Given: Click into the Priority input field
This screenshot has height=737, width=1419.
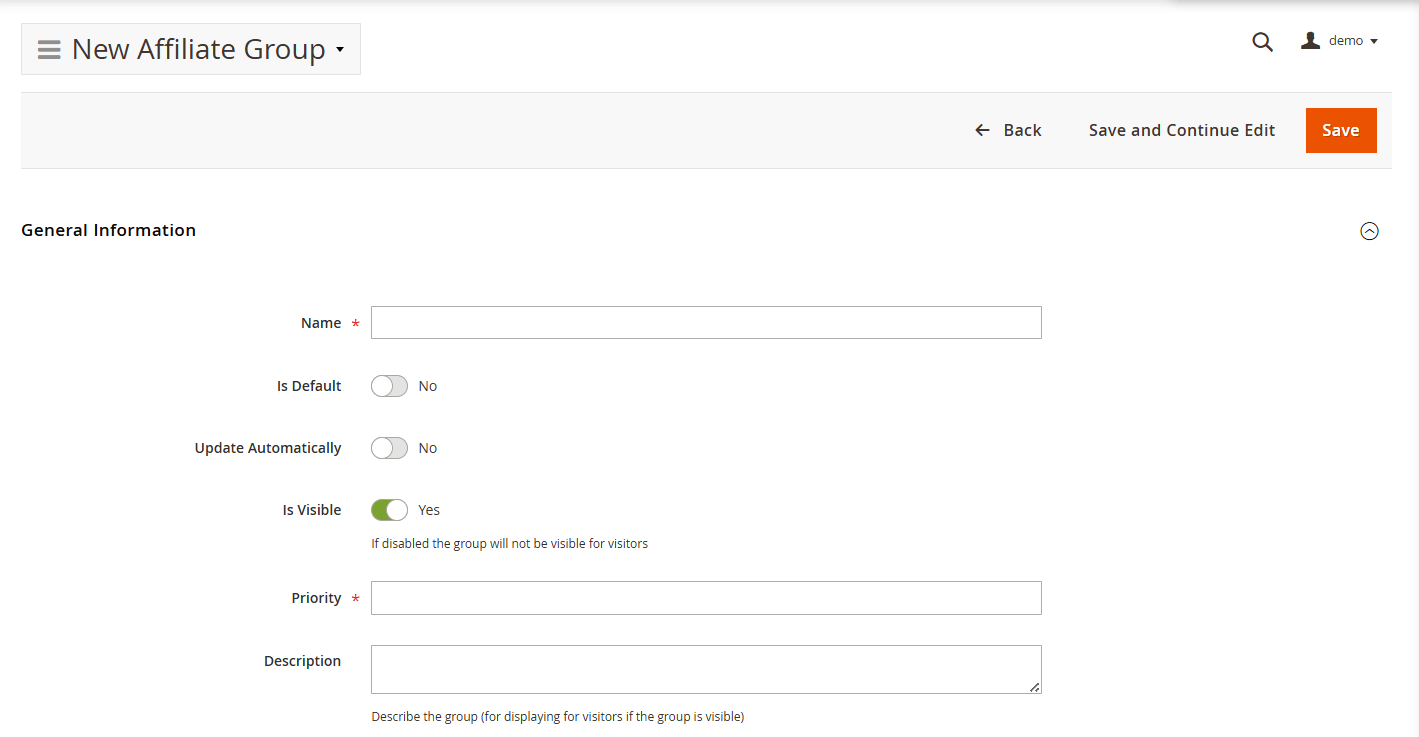Looking at the screenshot, I should tap(706, 598).
